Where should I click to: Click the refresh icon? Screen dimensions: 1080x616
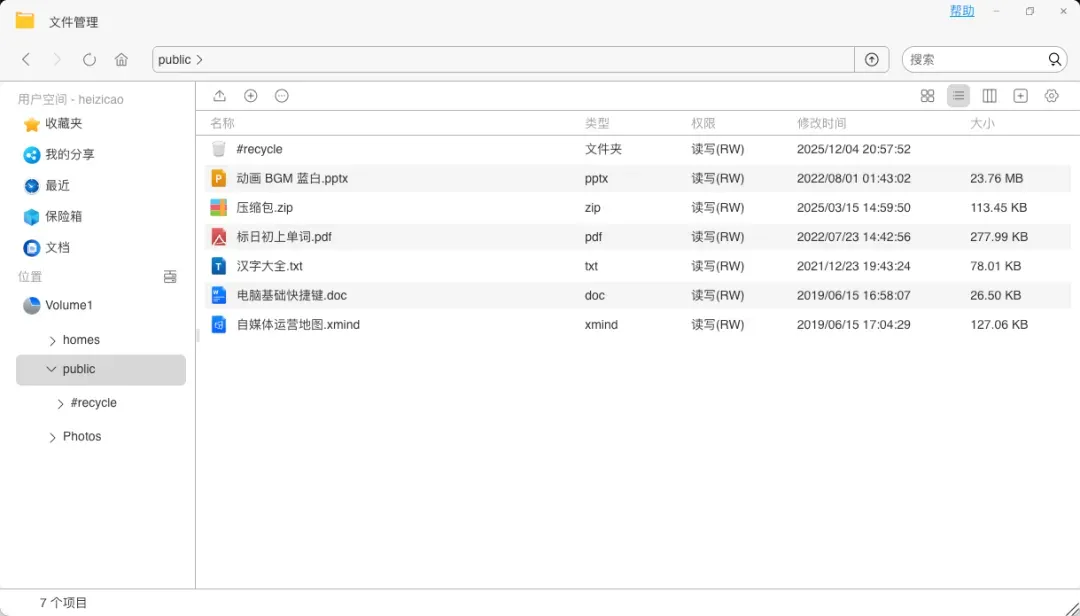pyautogui.click(x=89, y=60)
